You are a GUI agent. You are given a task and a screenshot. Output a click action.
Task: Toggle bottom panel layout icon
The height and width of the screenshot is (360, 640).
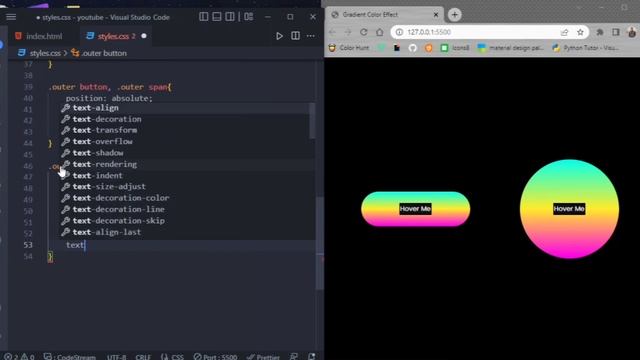point(217,17)
